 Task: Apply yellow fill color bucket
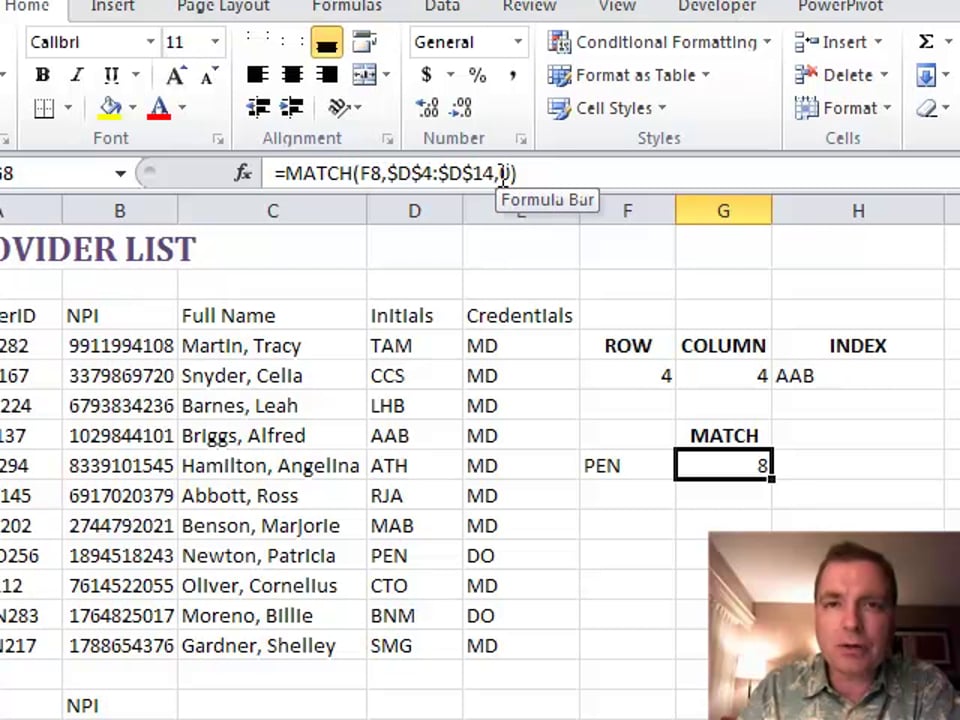pos(110,108)
